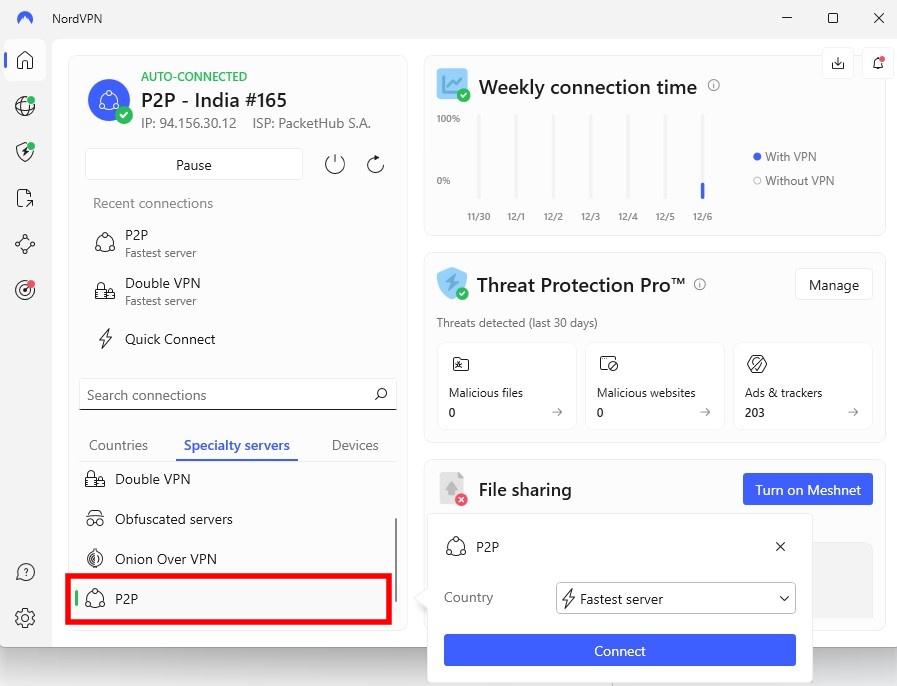Click the search magnifier icon
897x686 pixels.
381,394
